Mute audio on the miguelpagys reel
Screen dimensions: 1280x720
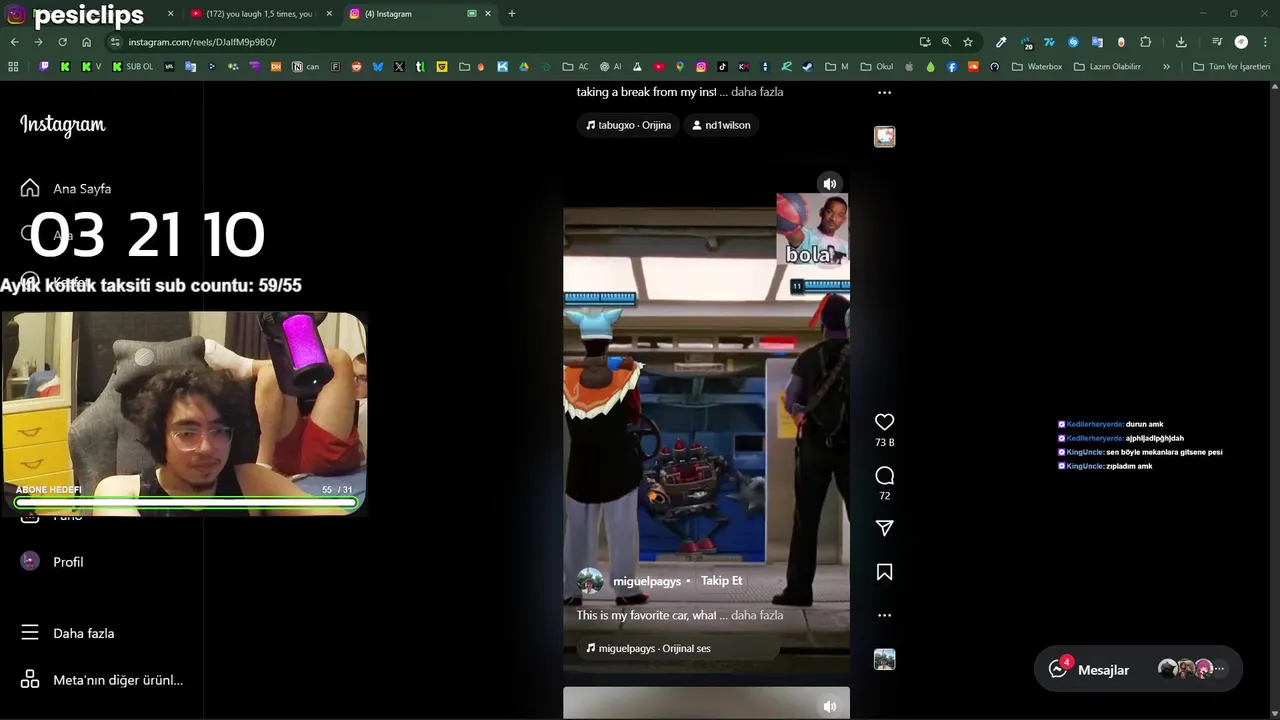point(829,184)
